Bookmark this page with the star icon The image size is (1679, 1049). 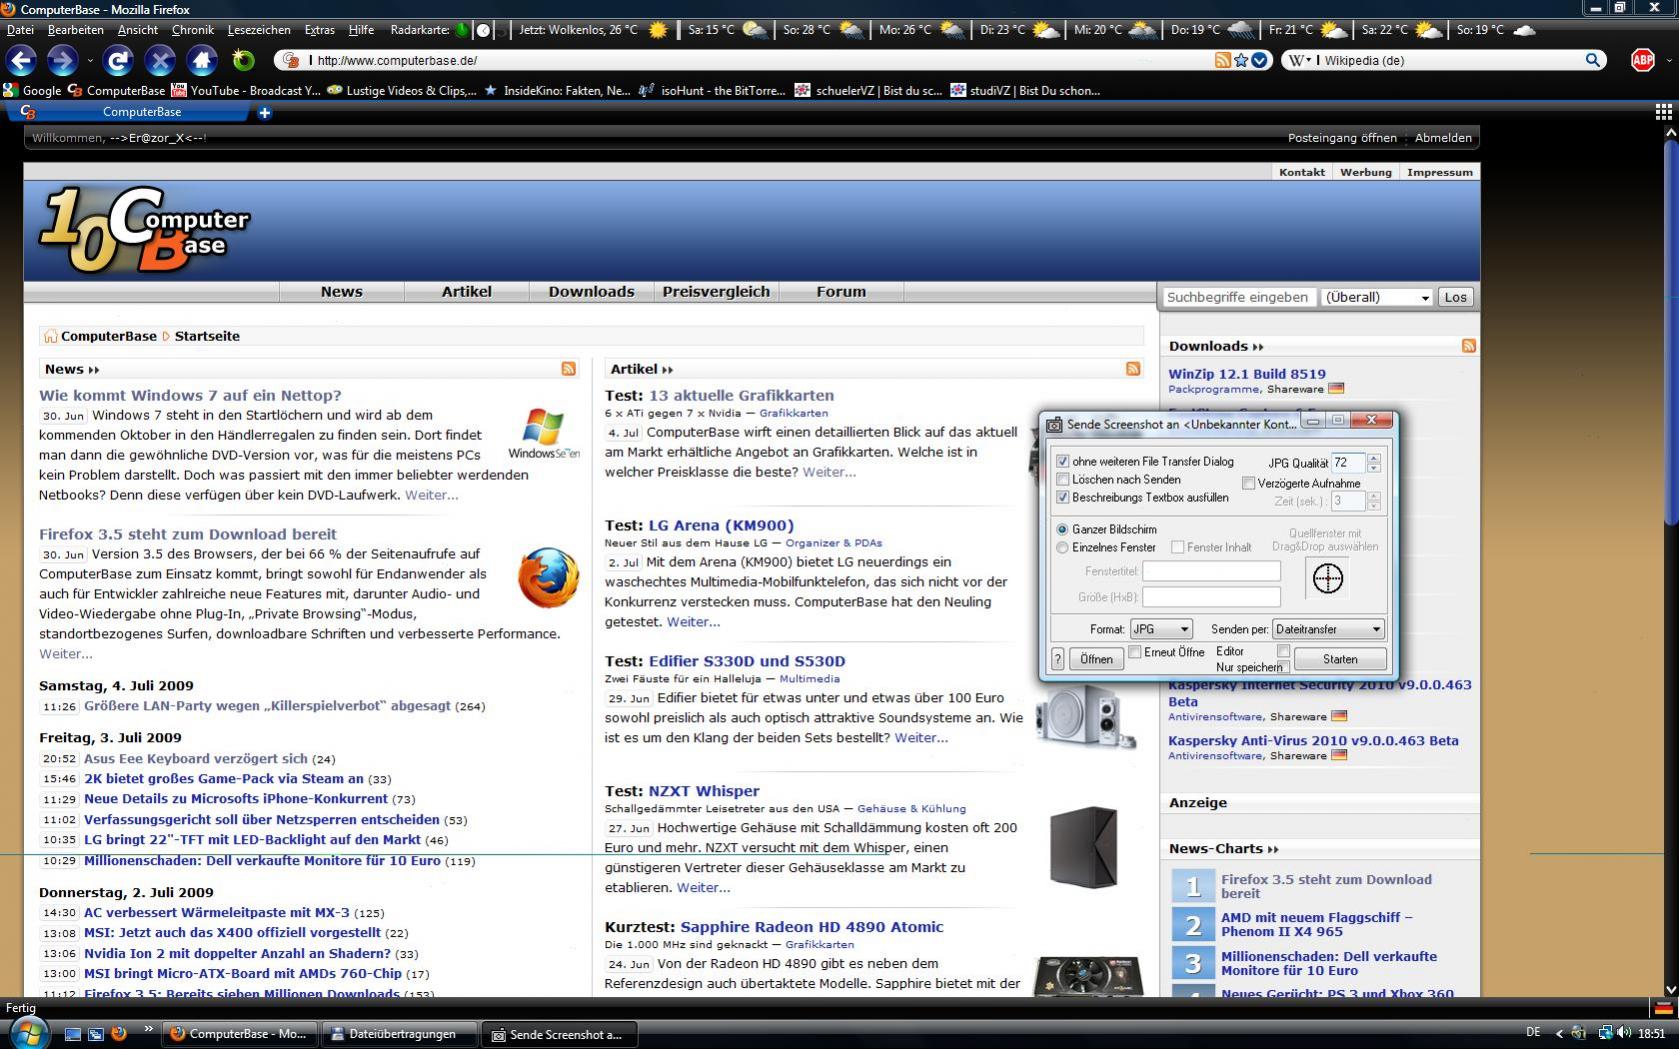(1241, 60)
